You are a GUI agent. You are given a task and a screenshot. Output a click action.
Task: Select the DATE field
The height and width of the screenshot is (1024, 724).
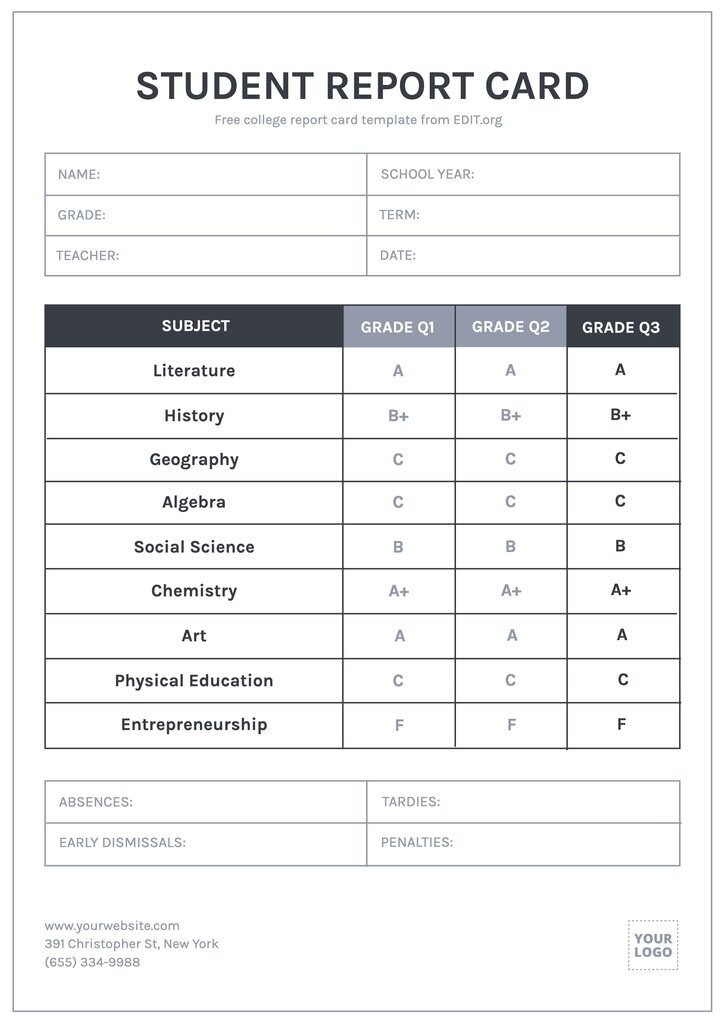pyautogui.click(x=523, y=256)
